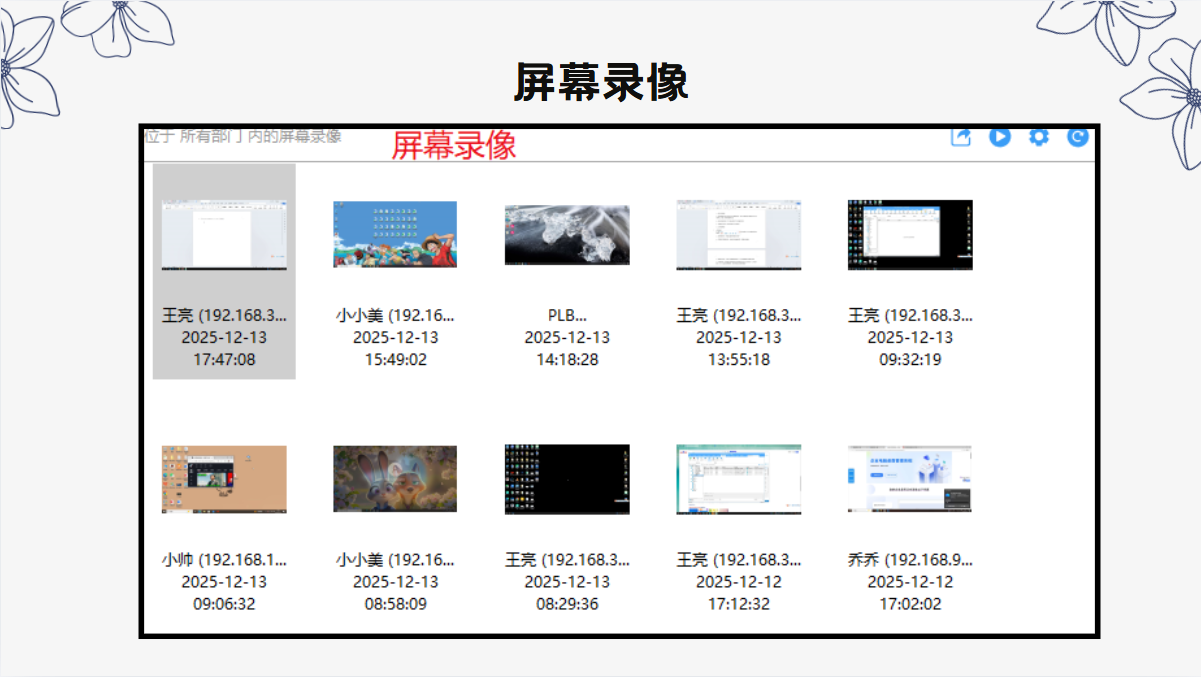
Task: Click the blue play button icon
Action: click(x=1000, y=137)
